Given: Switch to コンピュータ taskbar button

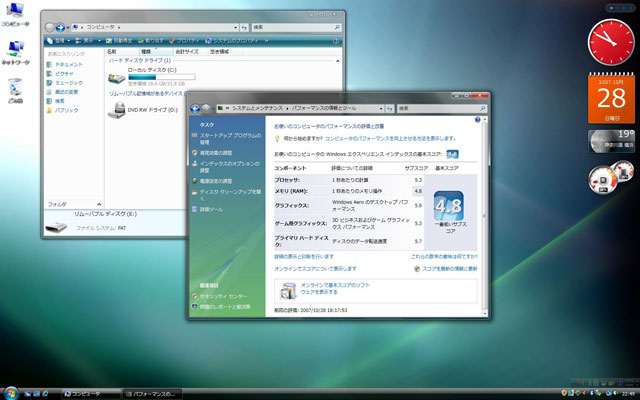Looking at the screenshot, I should pos(91,394).
